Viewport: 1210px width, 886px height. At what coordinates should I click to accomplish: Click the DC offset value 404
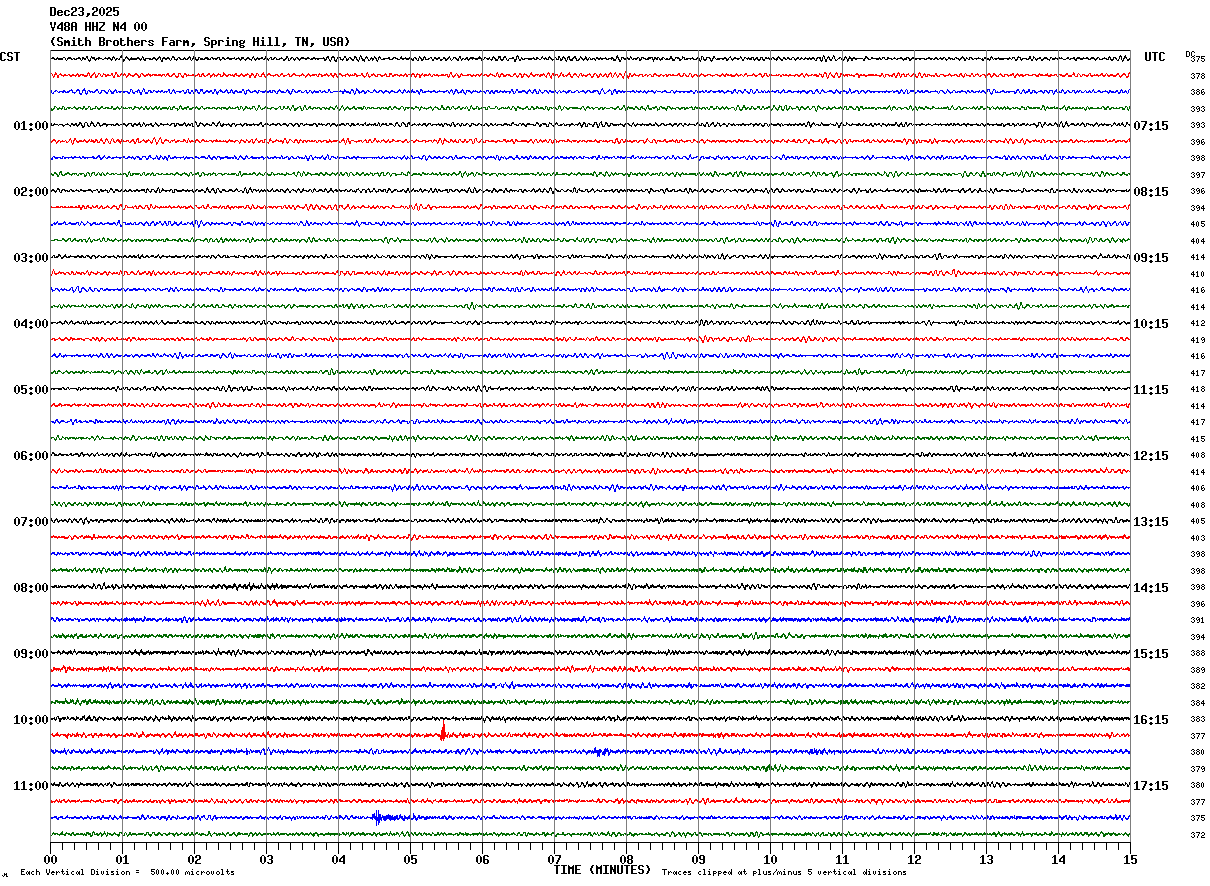pyautogui.click(x=1197, y=241)
